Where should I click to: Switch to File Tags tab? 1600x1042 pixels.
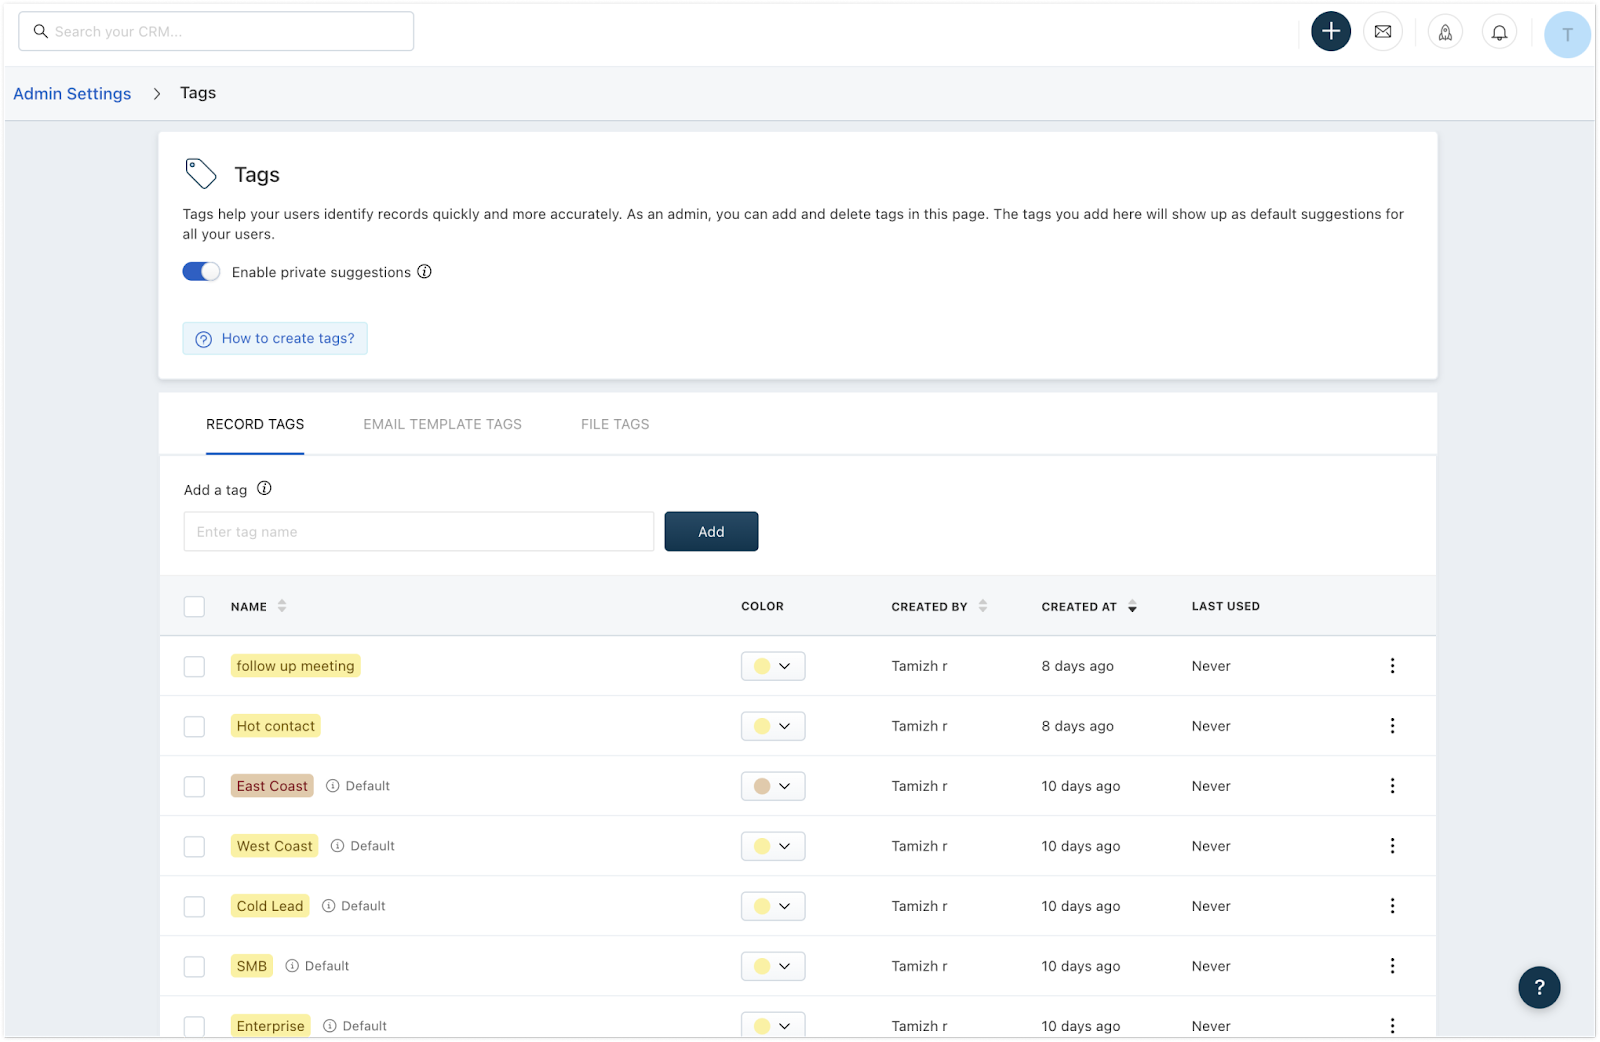615,424
